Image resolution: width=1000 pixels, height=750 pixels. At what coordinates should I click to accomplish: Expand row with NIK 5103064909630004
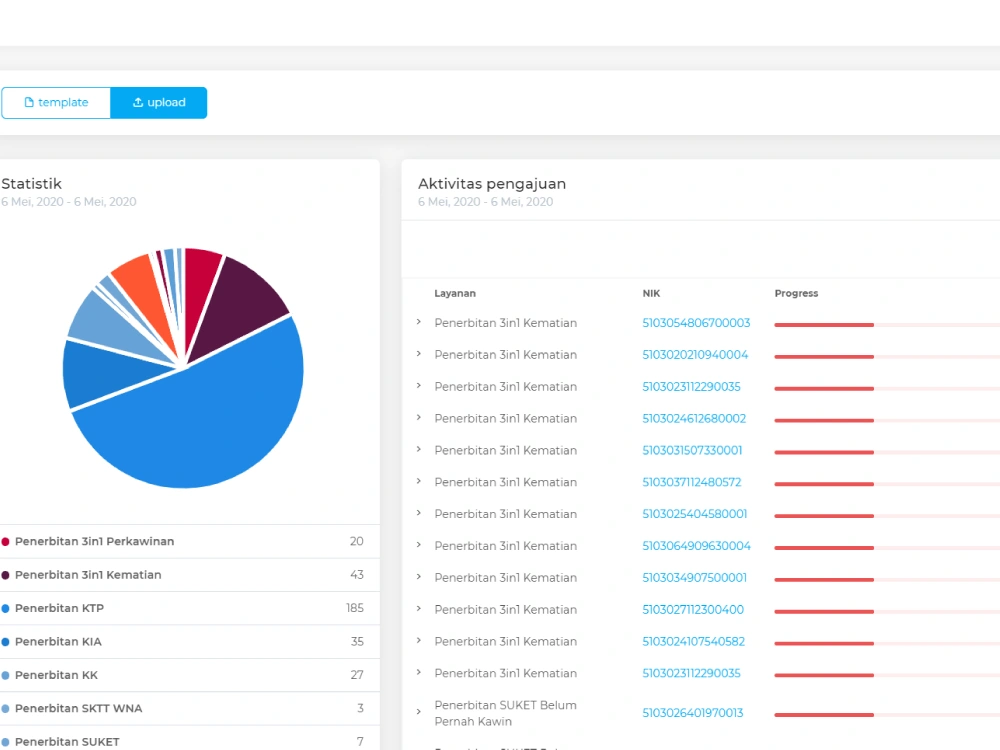tap(418, 545)
